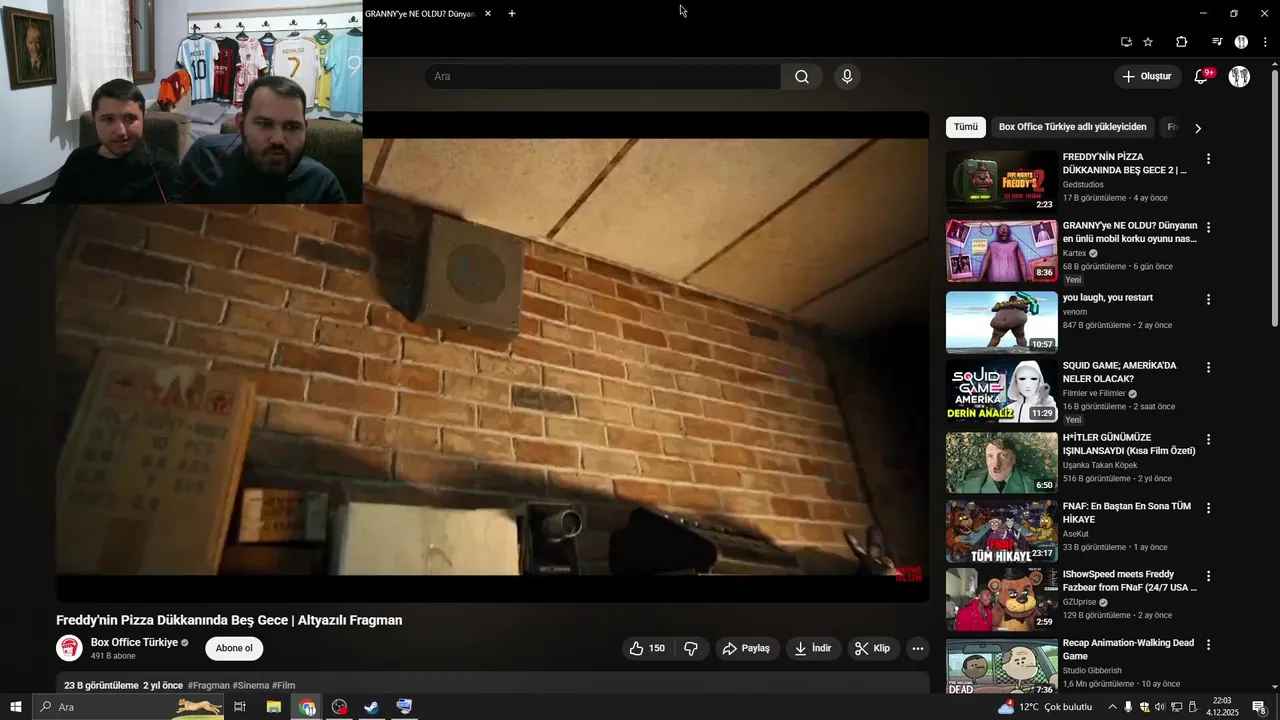This screenshot has width=1280, height=720.
Task: Open Chrome three-dot menu
Action: tap(1265, 42)
